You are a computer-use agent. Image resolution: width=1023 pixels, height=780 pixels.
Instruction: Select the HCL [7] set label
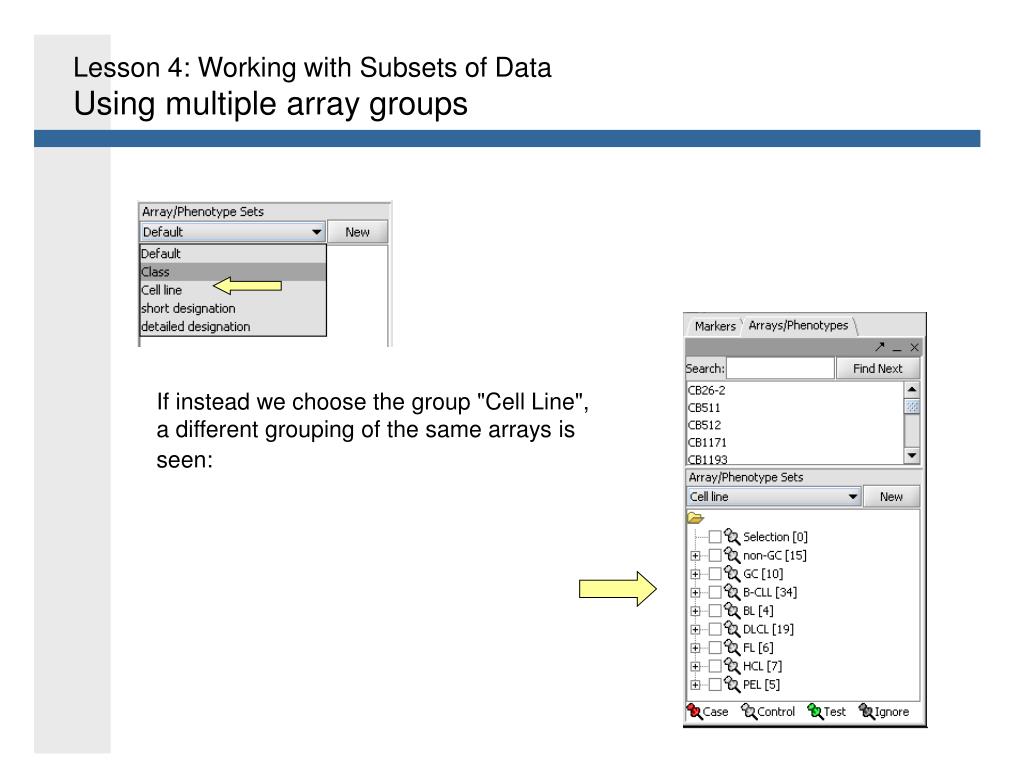point(763,666)
